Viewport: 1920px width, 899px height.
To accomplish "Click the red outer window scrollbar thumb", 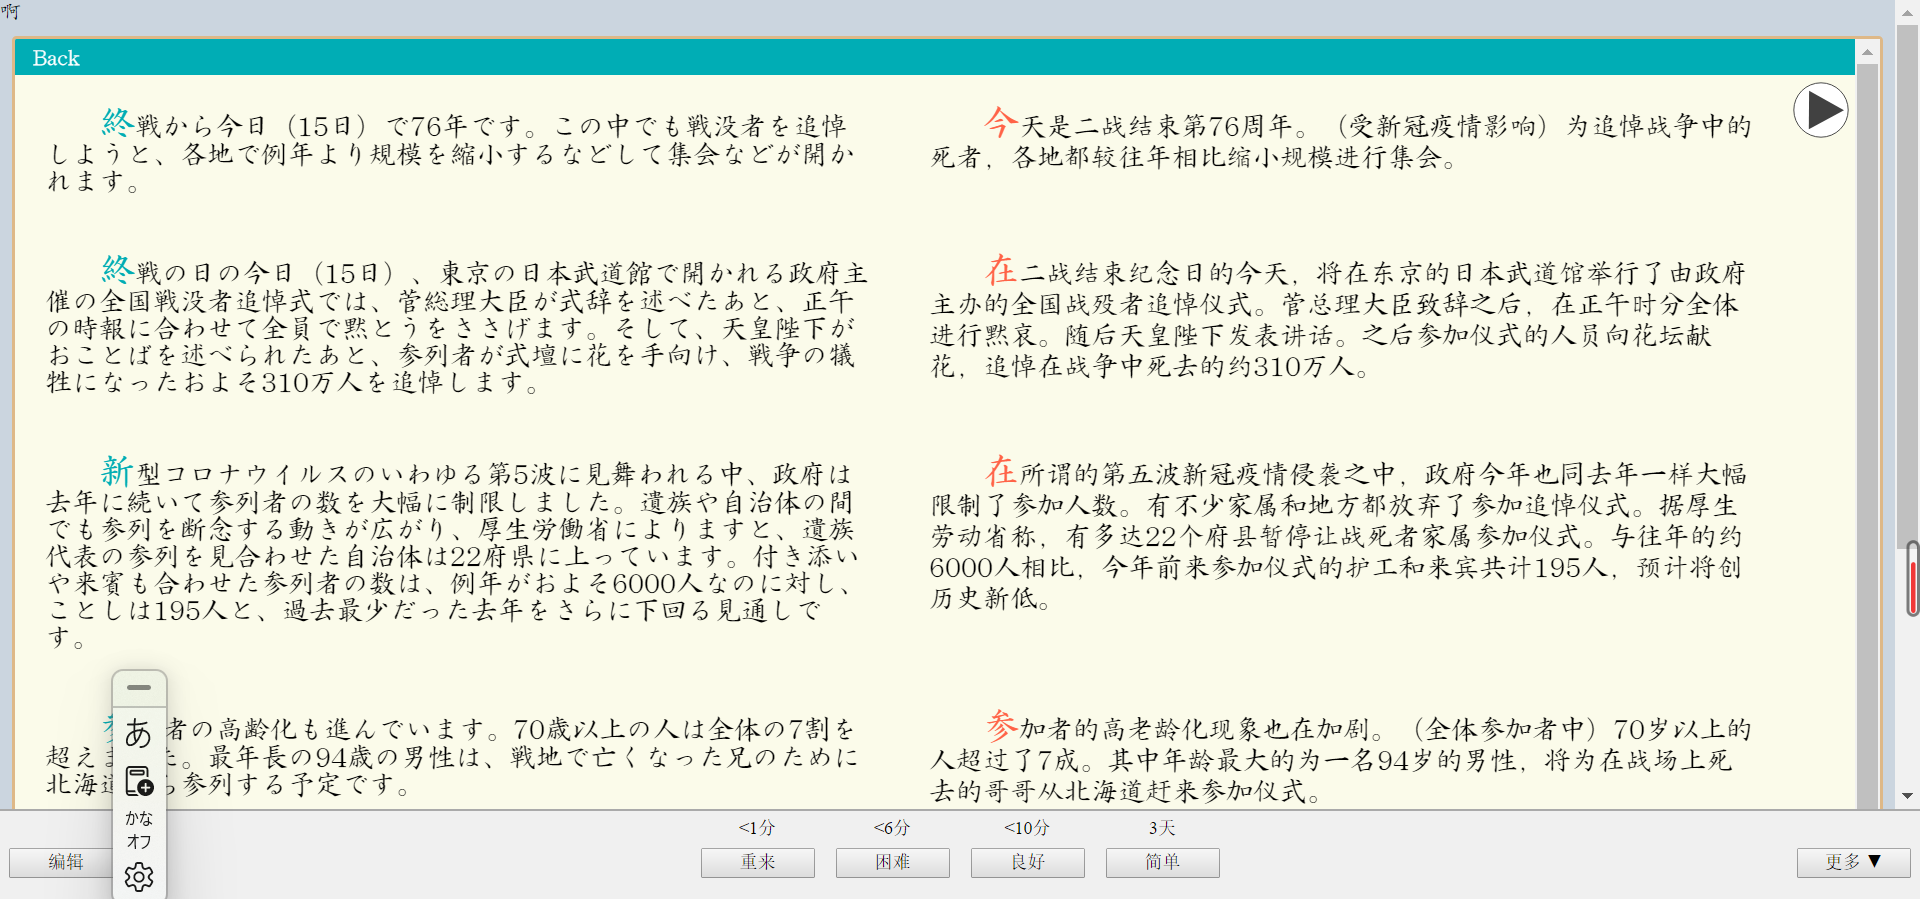I will [1912, 579].
